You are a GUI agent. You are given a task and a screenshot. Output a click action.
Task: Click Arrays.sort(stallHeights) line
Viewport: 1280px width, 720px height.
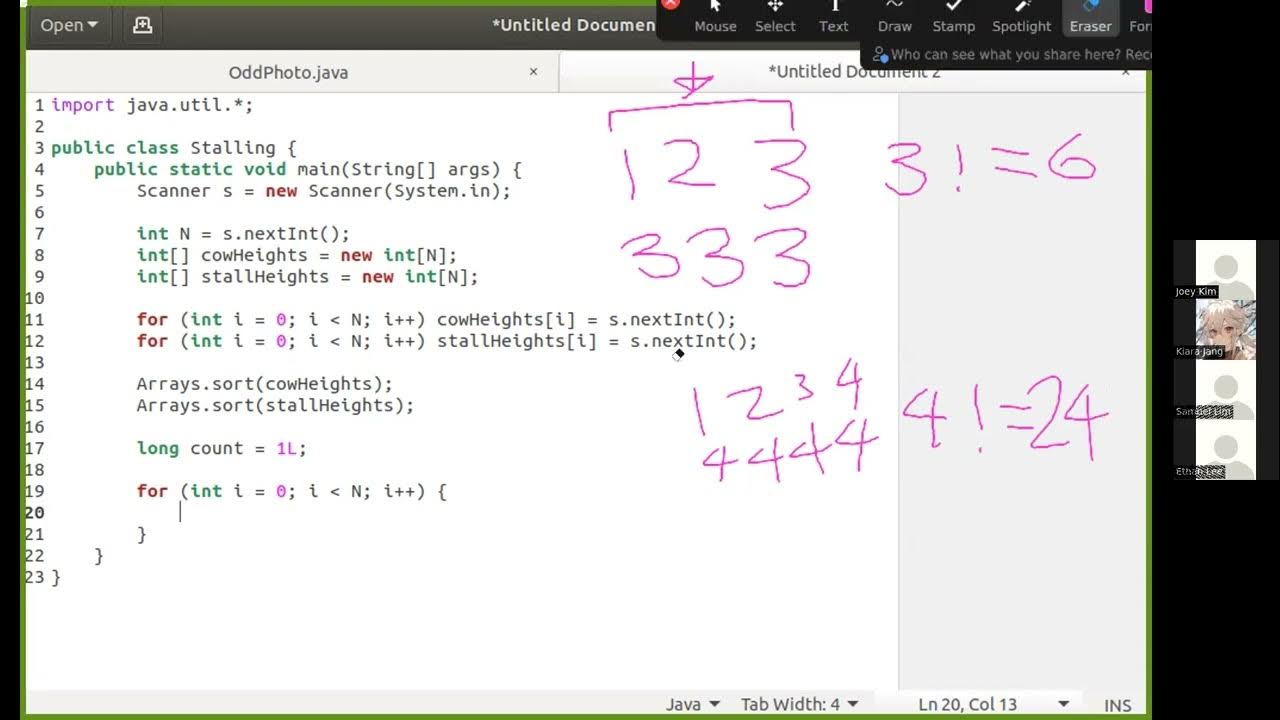[x=275, y=405]
